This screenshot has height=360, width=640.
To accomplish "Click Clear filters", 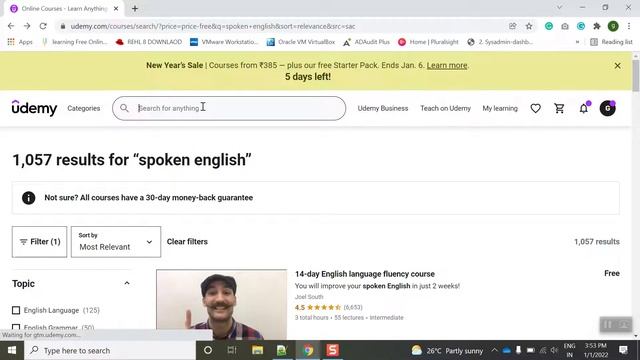I will 187,242.
